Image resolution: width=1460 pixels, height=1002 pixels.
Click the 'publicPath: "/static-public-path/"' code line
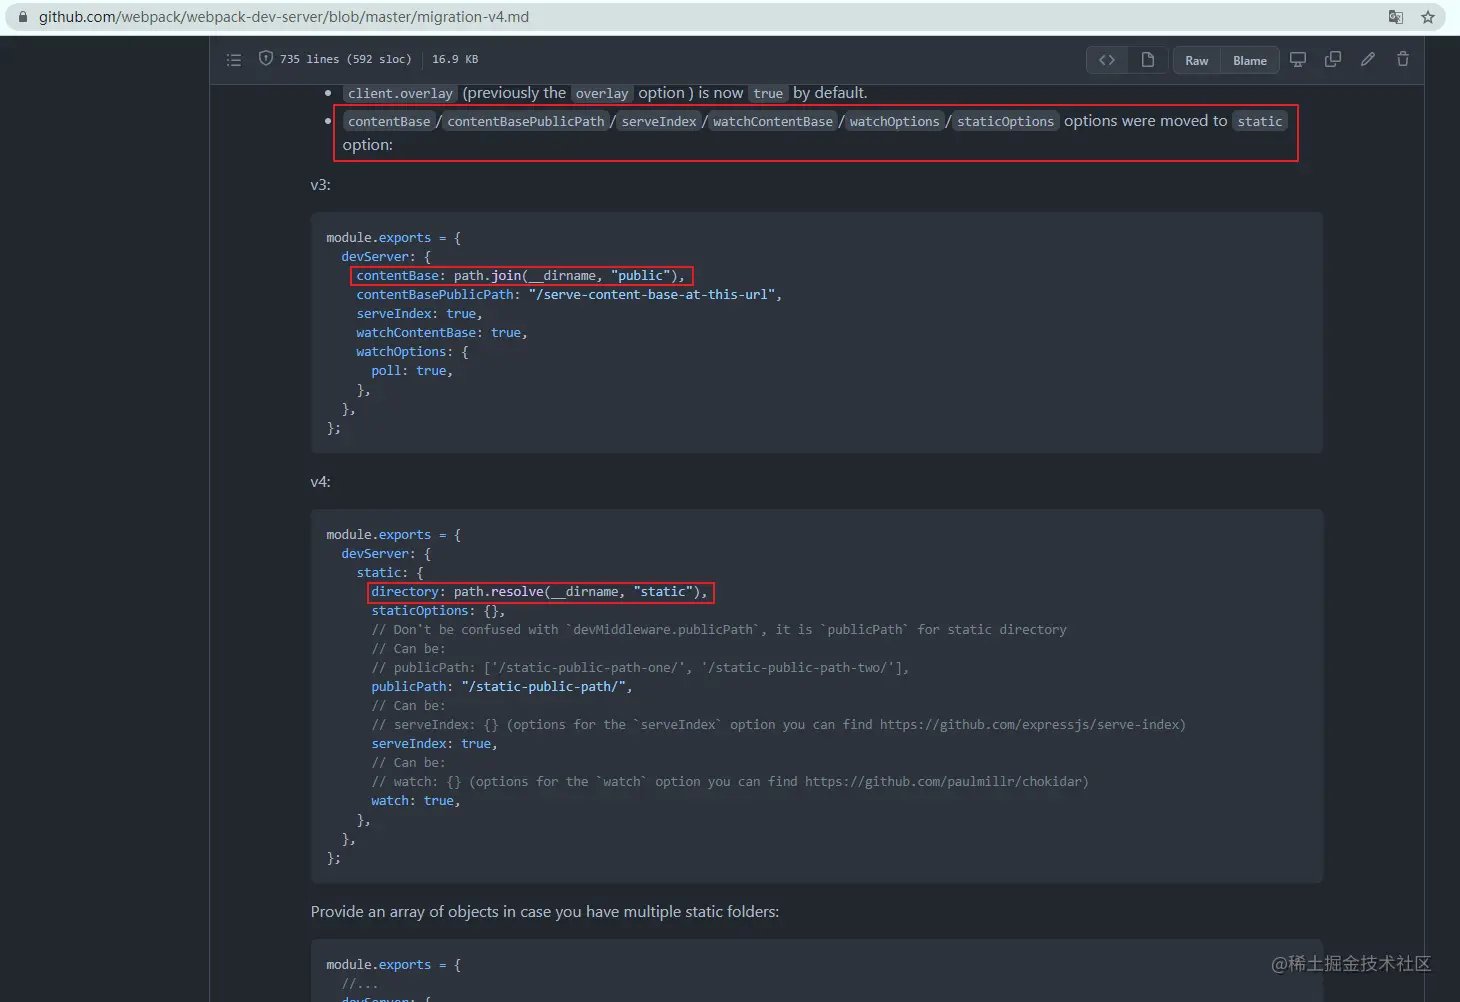click(502, 687)
